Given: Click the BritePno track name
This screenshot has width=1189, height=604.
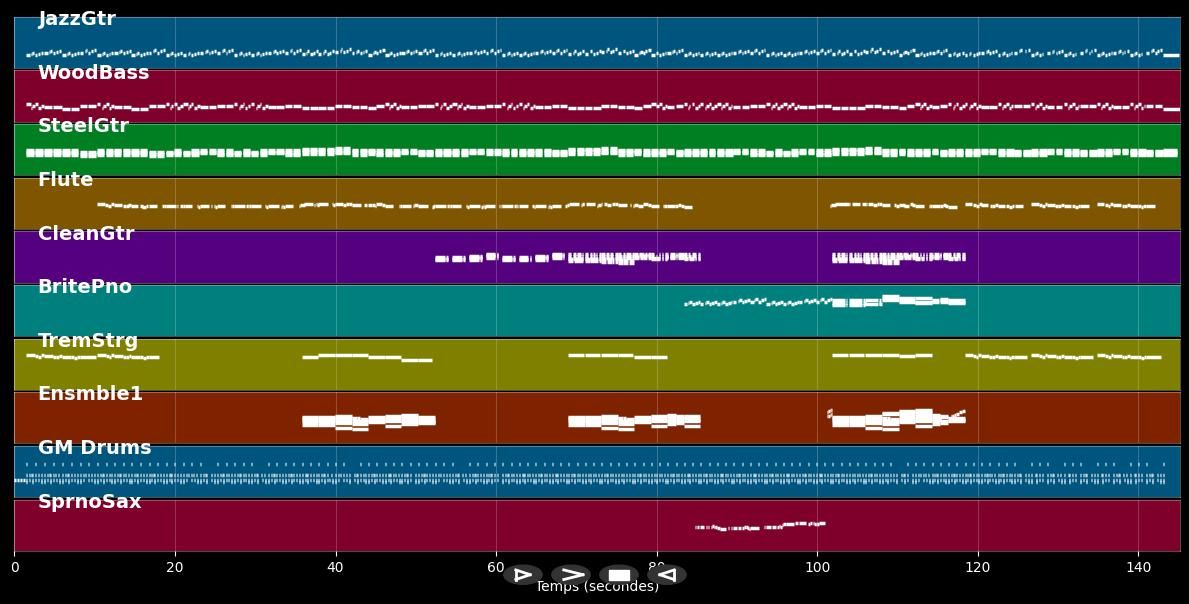Looking at the screenshot, I should (85, 287).
